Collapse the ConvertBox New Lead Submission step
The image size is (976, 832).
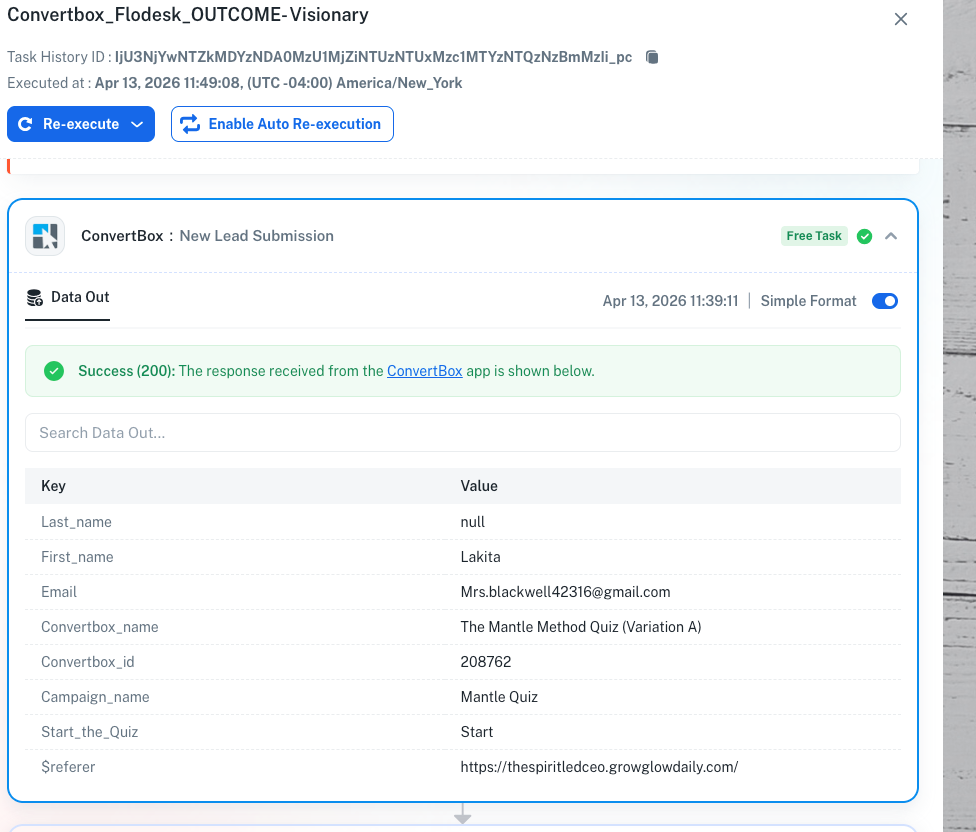pyautogui.click(x=891, y=236)
